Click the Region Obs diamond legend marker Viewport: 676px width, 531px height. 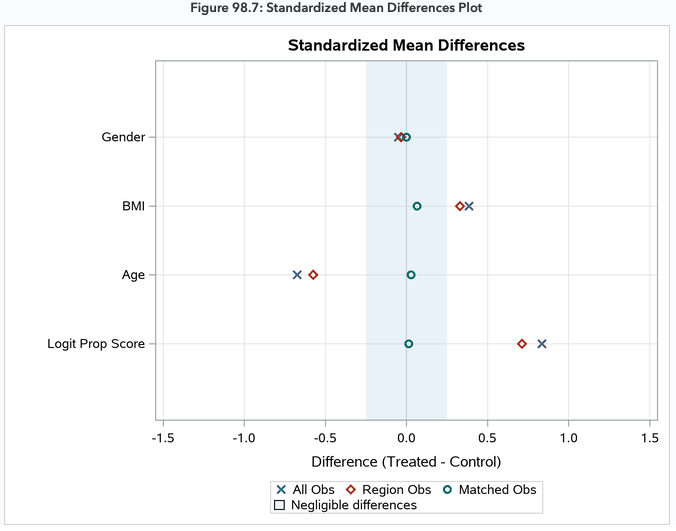(352, 490)
